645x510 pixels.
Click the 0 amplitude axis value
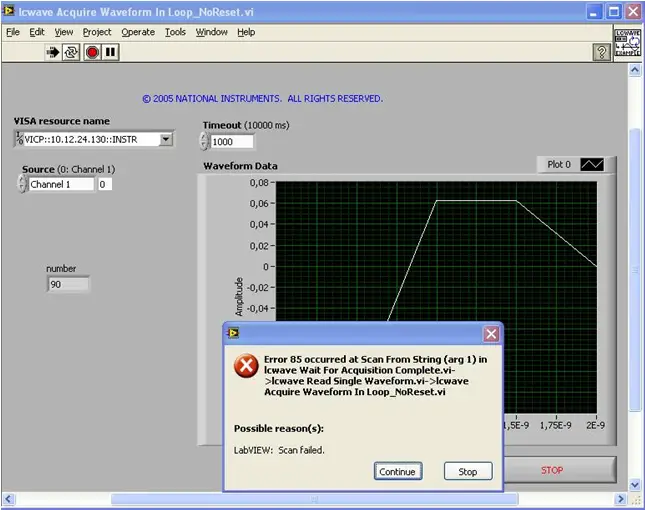tap(266, 267)
